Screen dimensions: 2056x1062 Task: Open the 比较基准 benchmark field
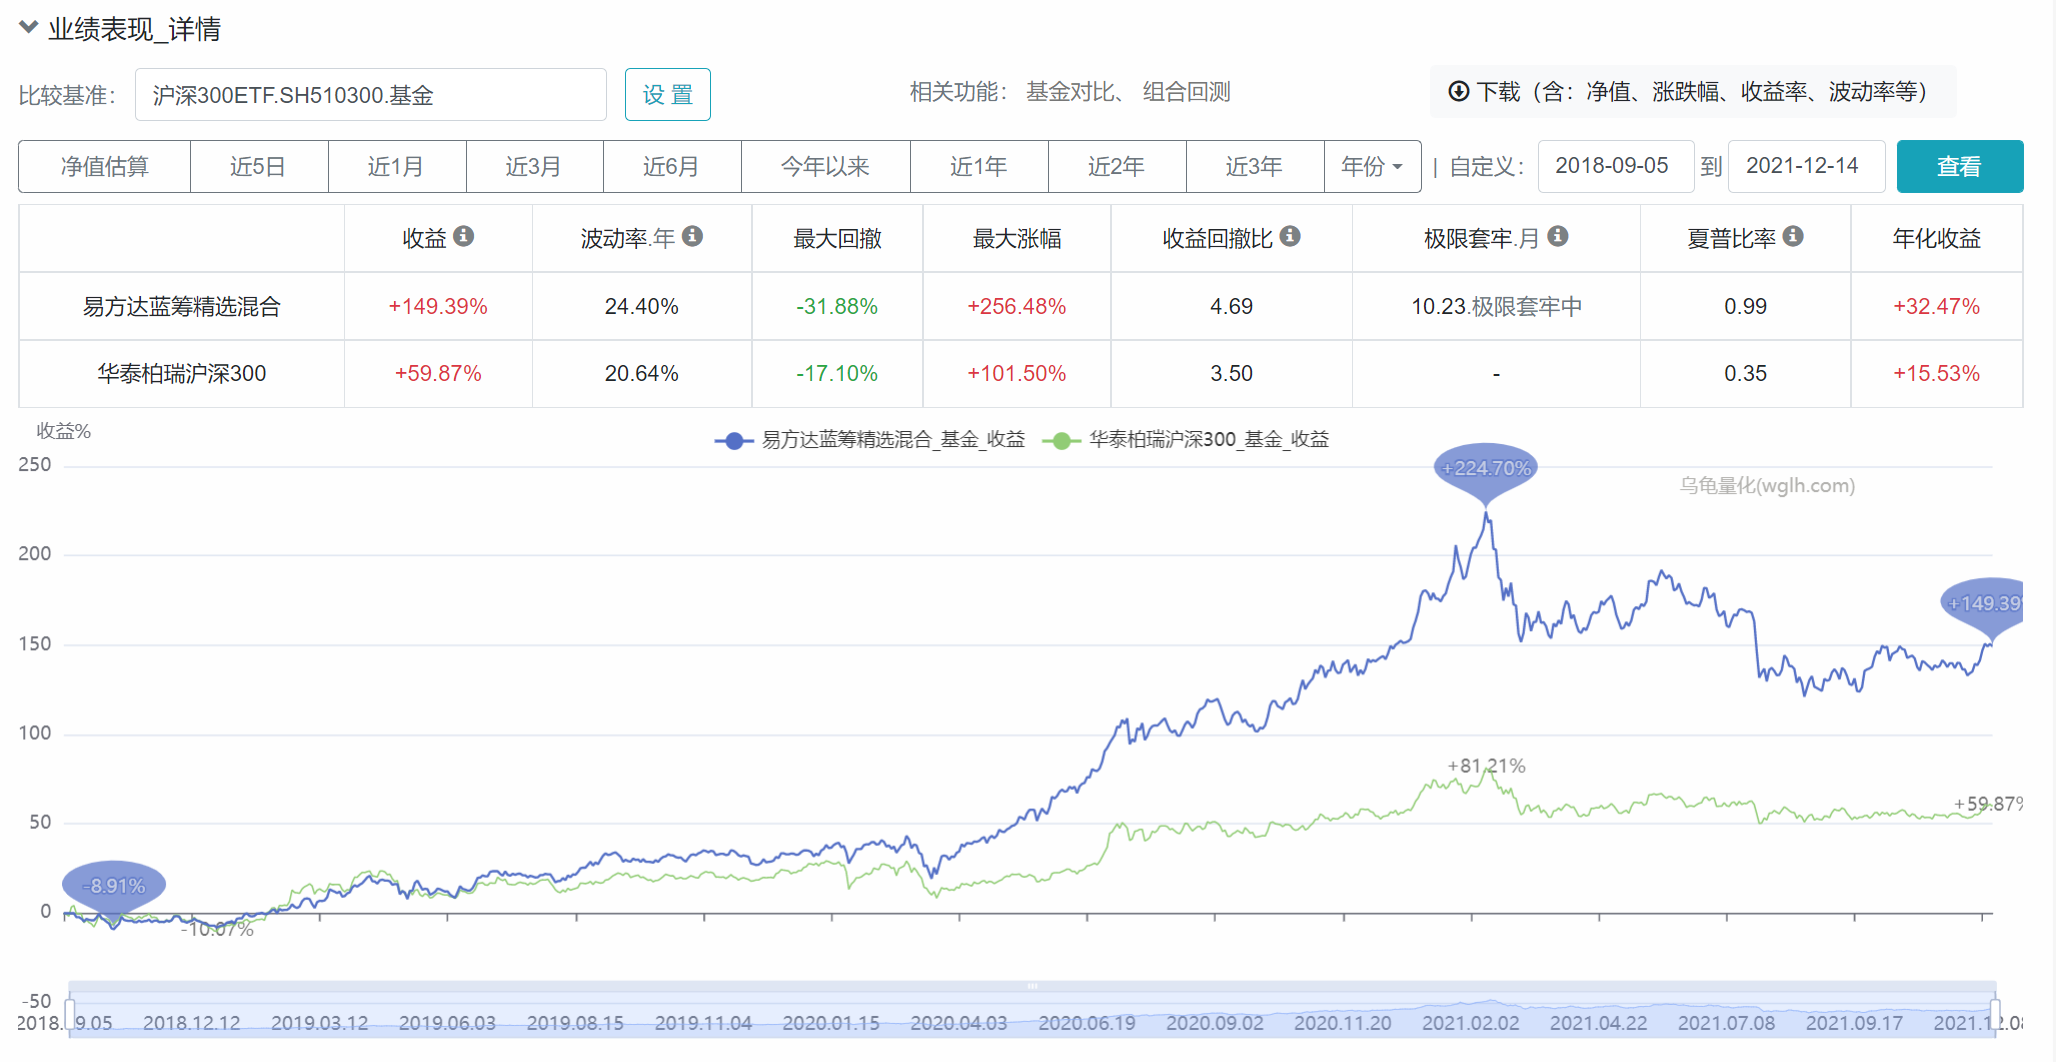click(x=370, y=95)
